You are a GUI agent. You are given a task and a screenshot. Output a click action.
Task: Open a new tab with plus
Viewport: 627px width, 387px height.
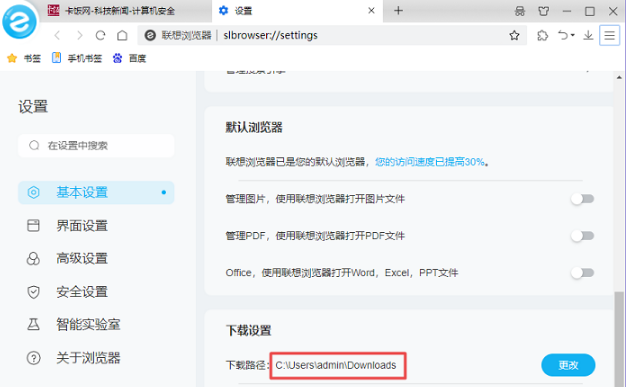pos(398,11)
